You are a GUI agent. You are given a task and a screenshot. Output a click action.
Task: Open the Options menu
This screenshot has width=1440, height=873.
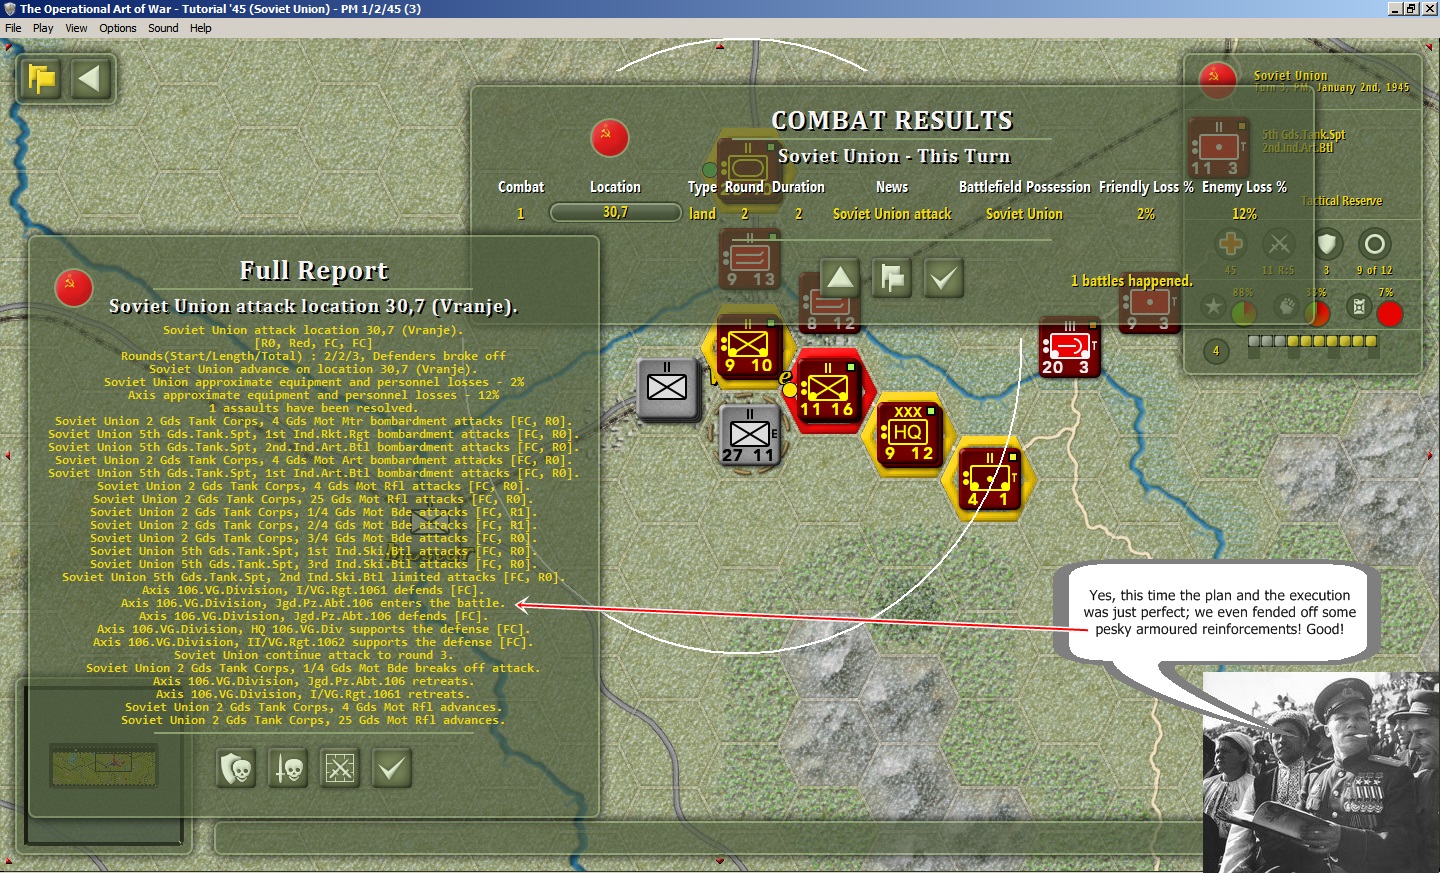click(118, 28)
